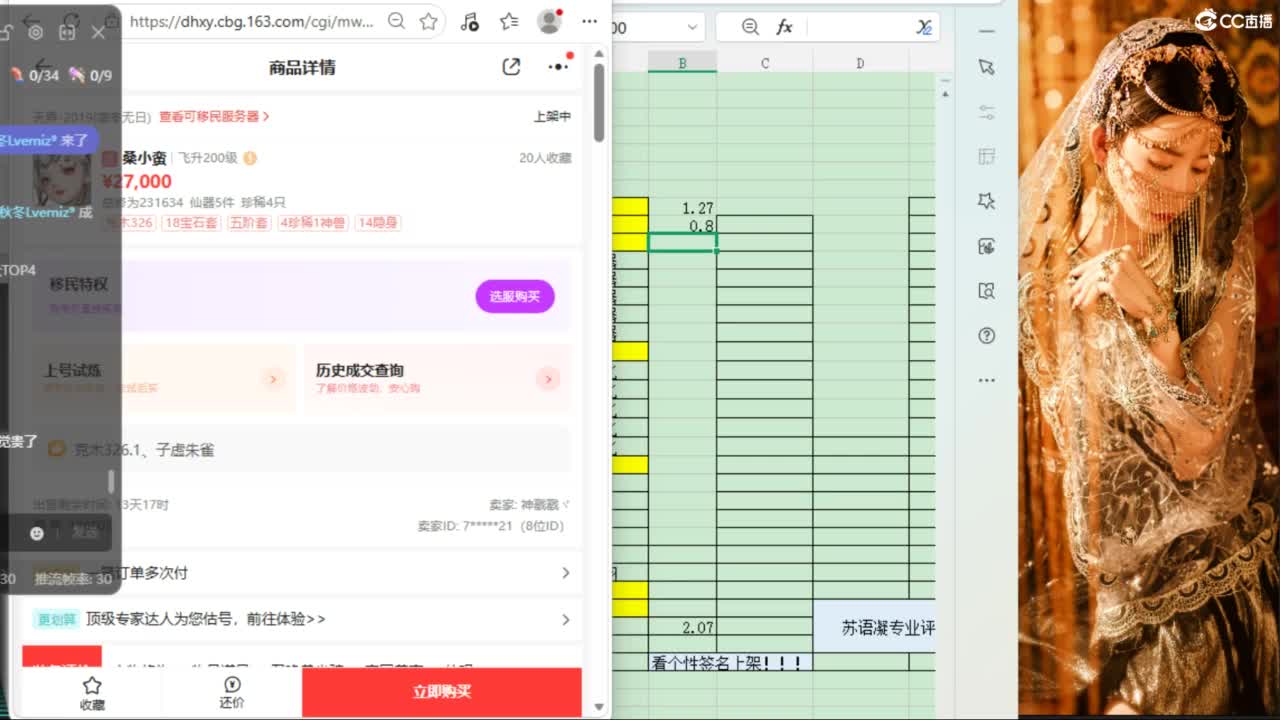Click the 4珍稀1神兽 tag

[313, 223]
